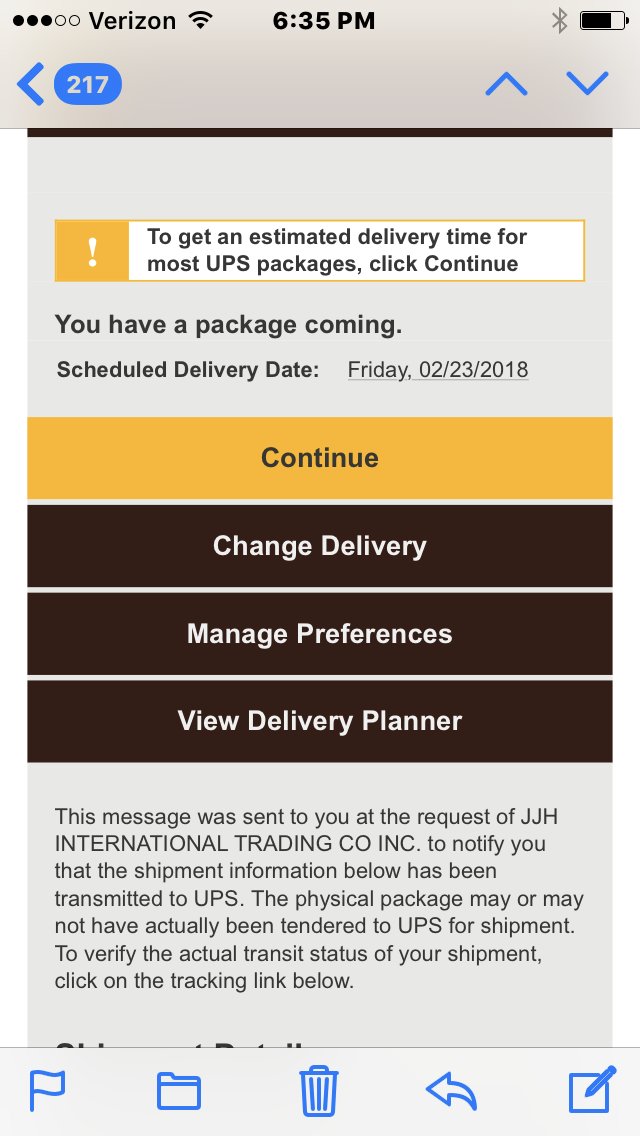Tap the Friday, 02/23/2018 date link
This screenshot has width=640, height=1136.
[438, 369]
